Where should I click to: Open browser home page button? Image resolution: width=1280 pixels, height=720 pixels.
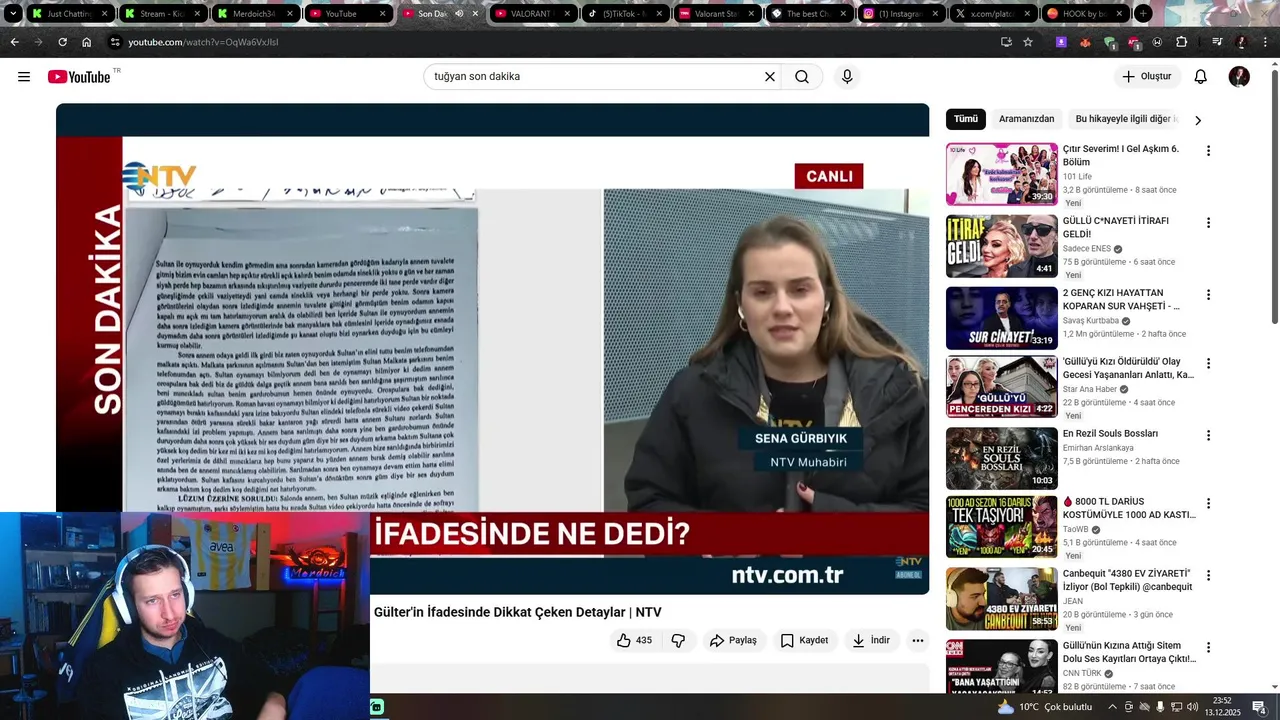point(86,42)
